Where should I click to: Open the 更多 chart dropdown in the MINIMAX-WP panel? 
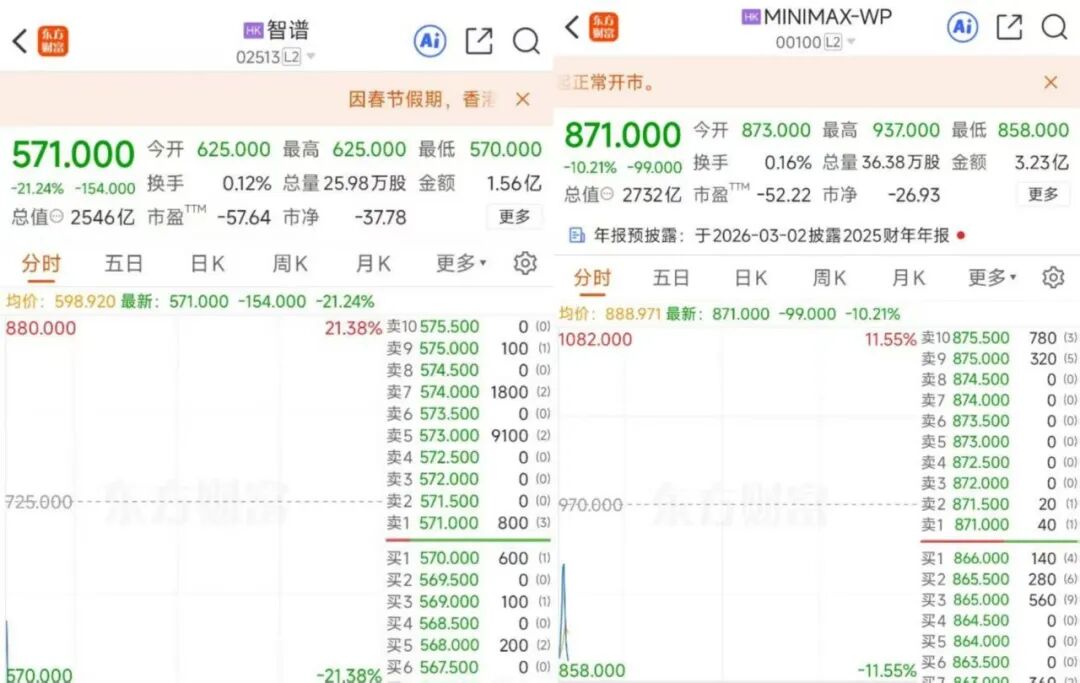(x=993, y=277)
